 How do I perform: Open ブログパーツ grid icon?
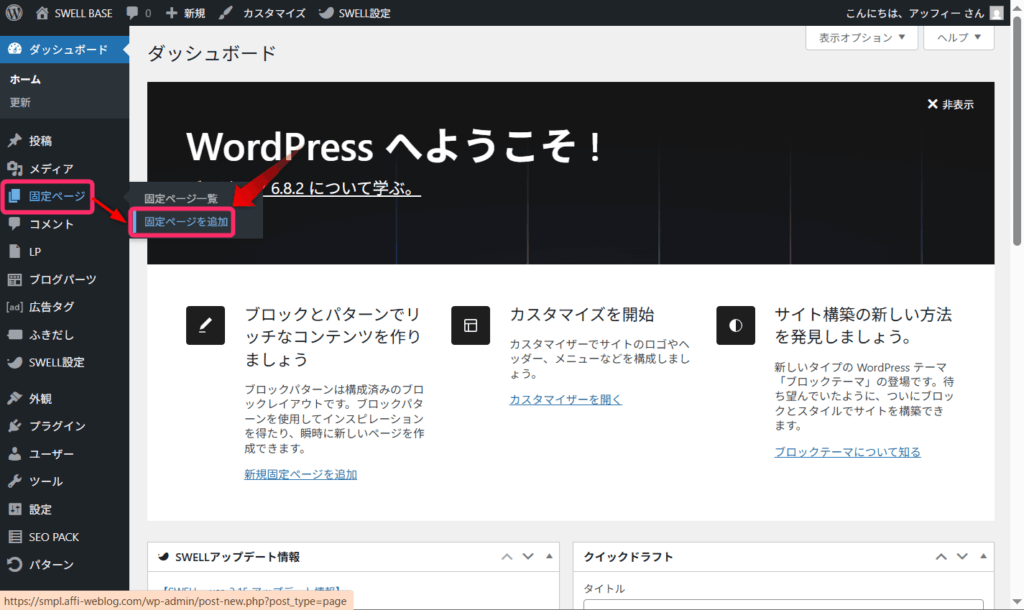pyautogui.click(x=14, y=280)
